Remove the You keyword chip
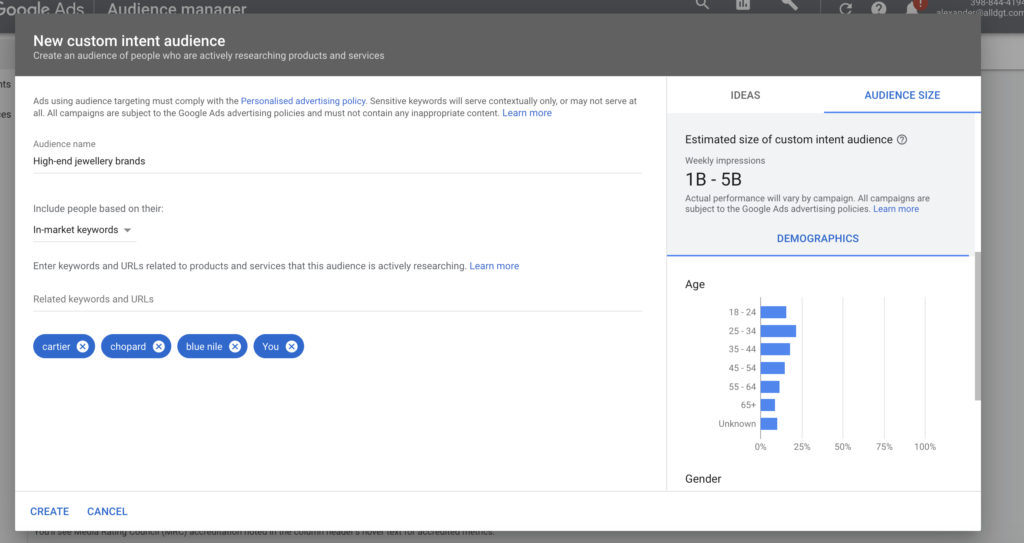The width and height of the screenshot is (1024, 543). tap(292, 346)
